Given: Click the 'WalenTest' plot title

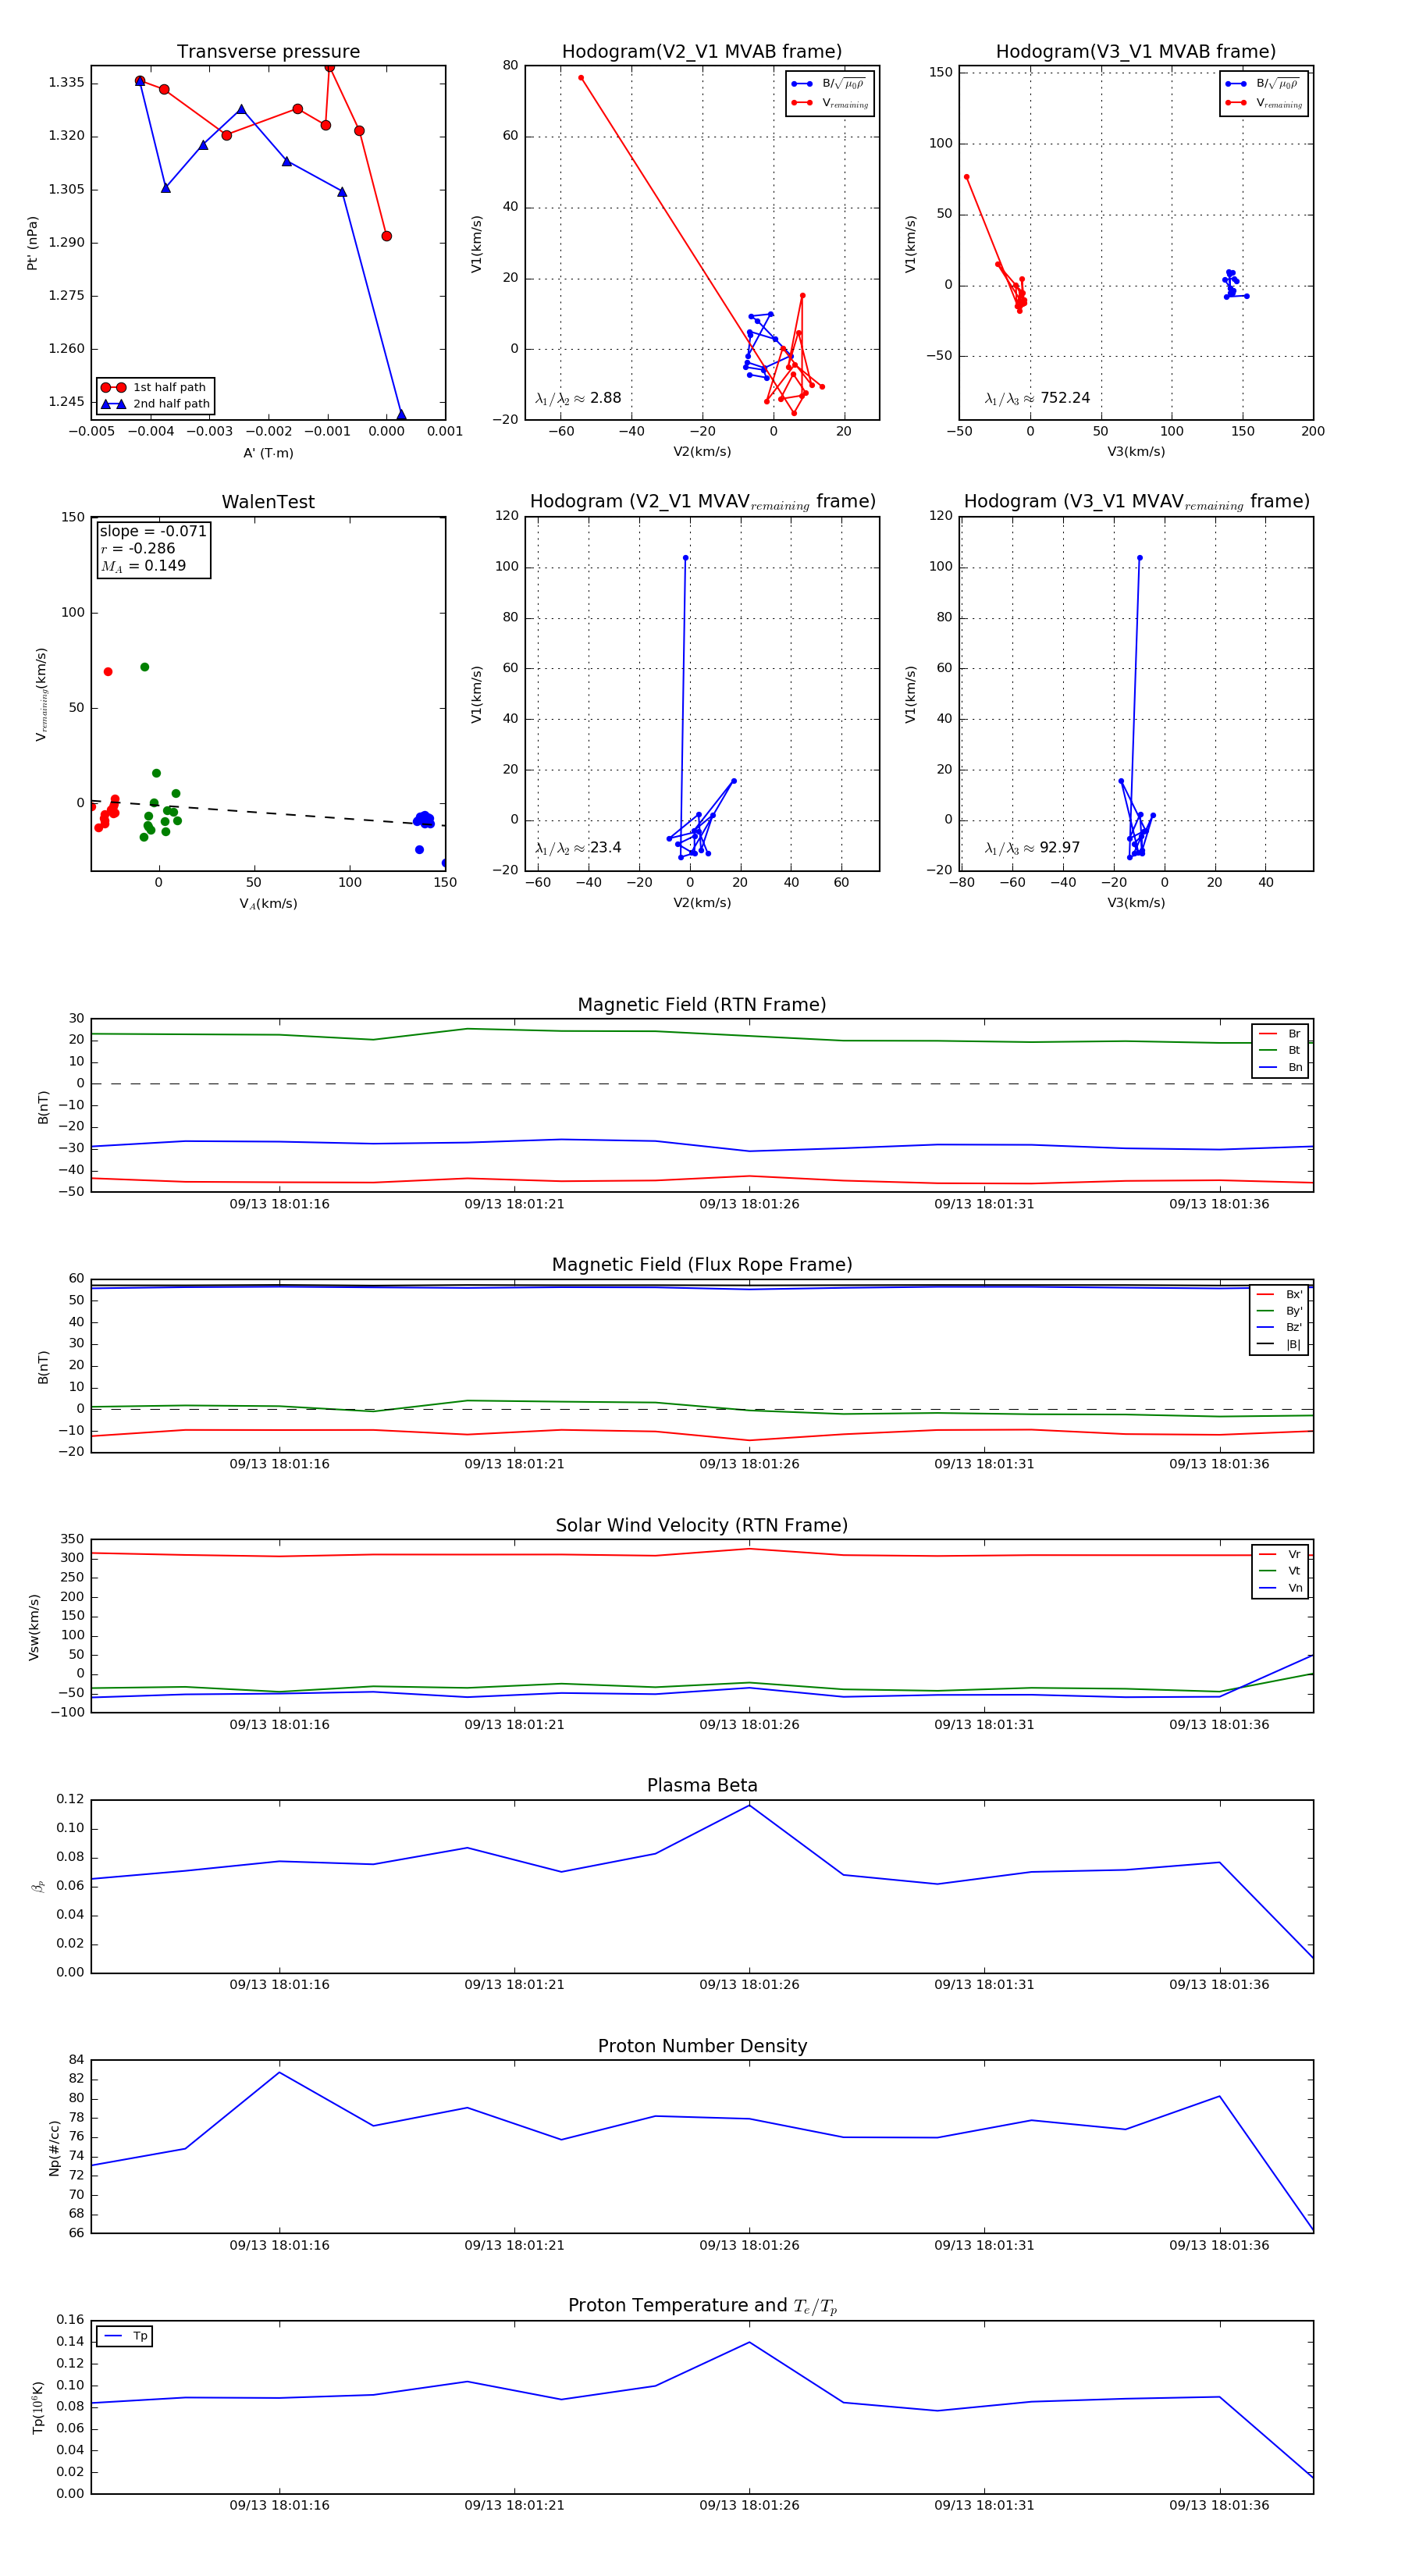Looking at the screenshot, I should (x=268, y=502).
